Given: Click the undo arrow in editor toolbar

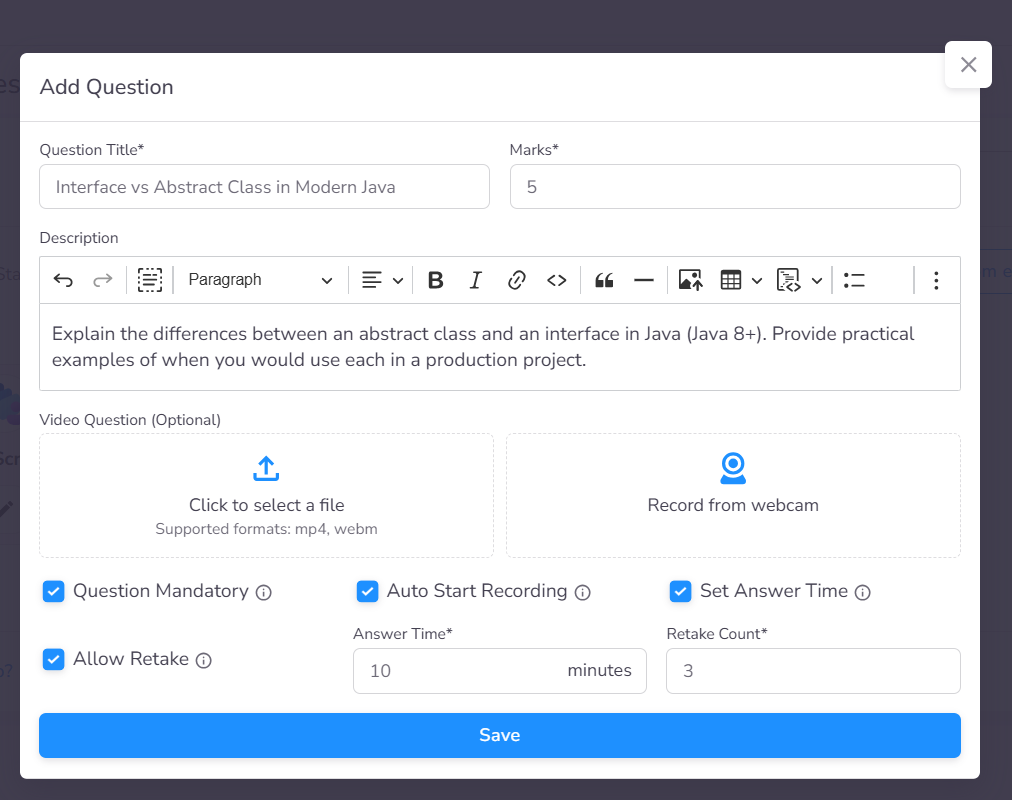Looking at the screenshot, I should point(63,280).
